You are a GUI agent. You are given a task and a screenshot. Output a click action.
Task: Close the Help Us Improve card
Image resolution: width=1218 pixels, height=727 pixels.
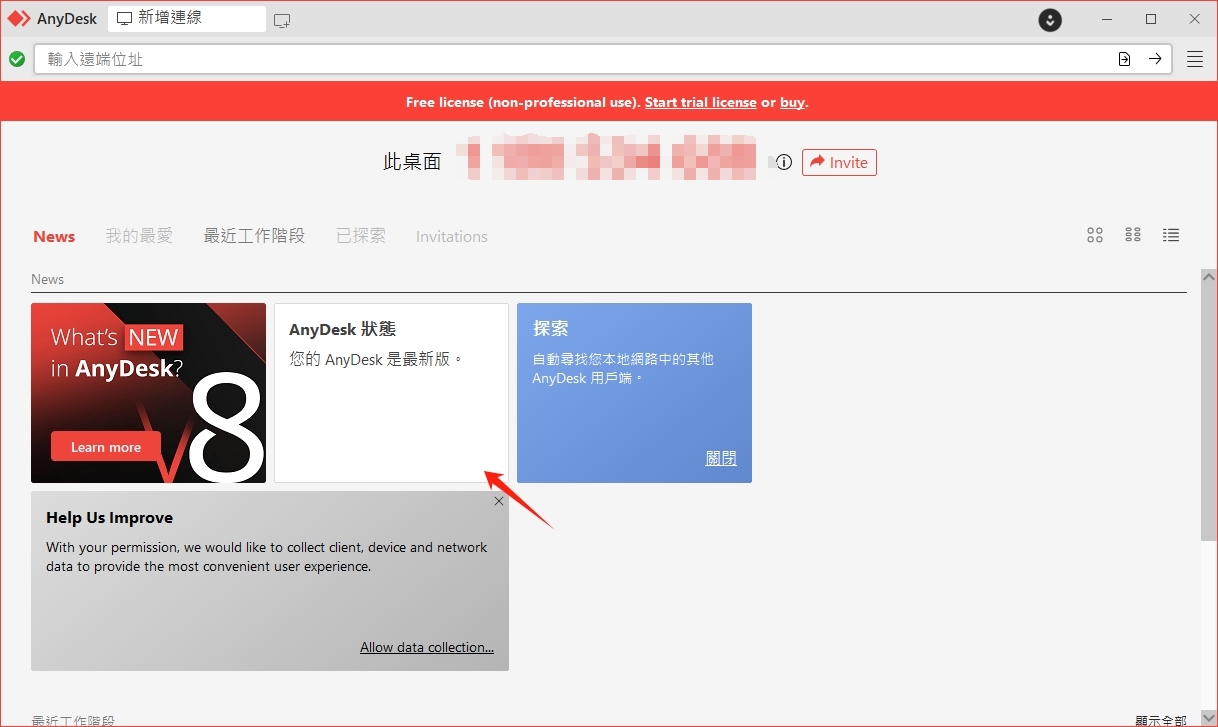pos(499,501)
